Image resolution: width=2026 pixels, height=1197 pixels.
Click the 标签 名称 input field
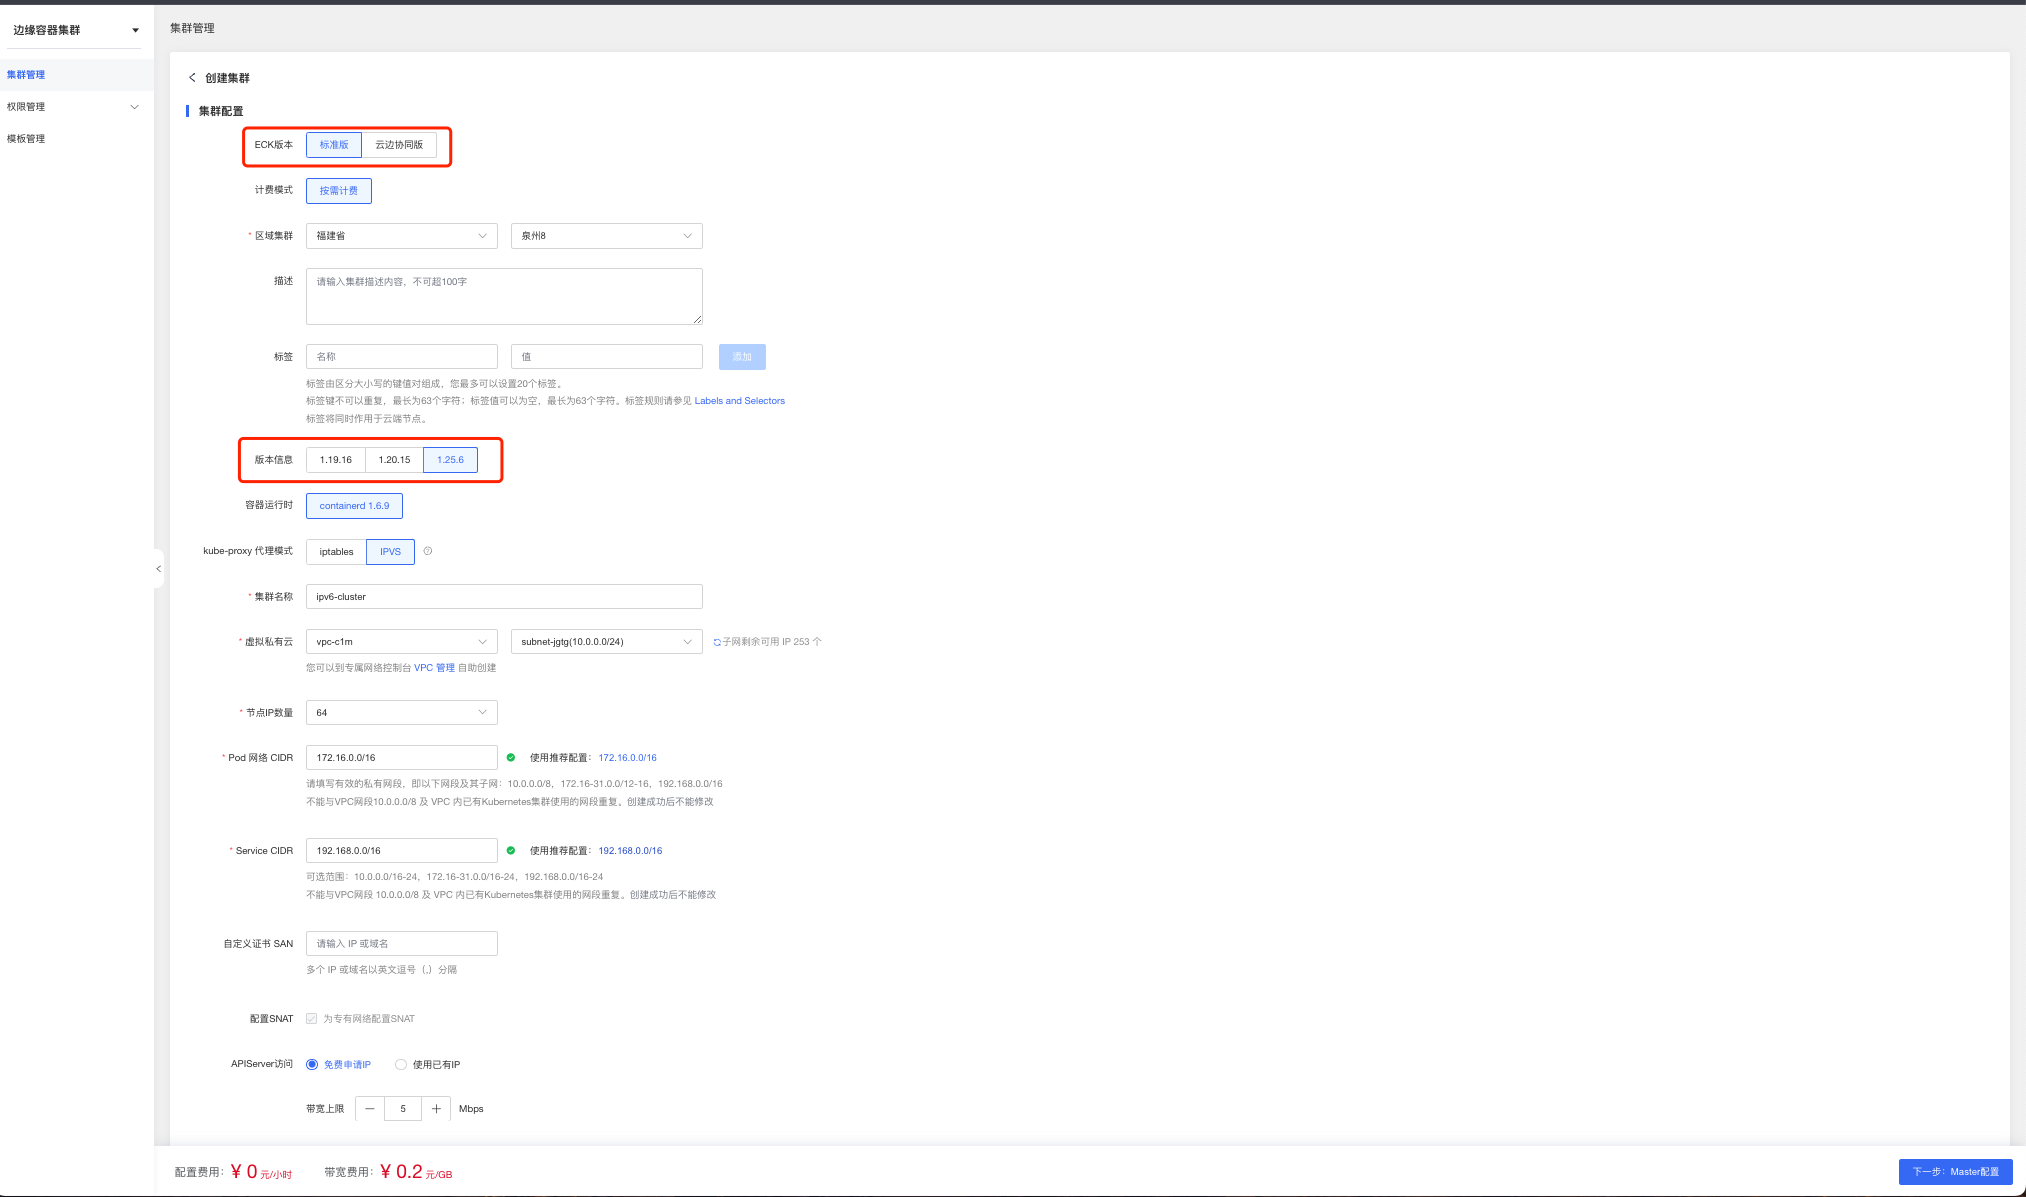[x=402, y=357]
